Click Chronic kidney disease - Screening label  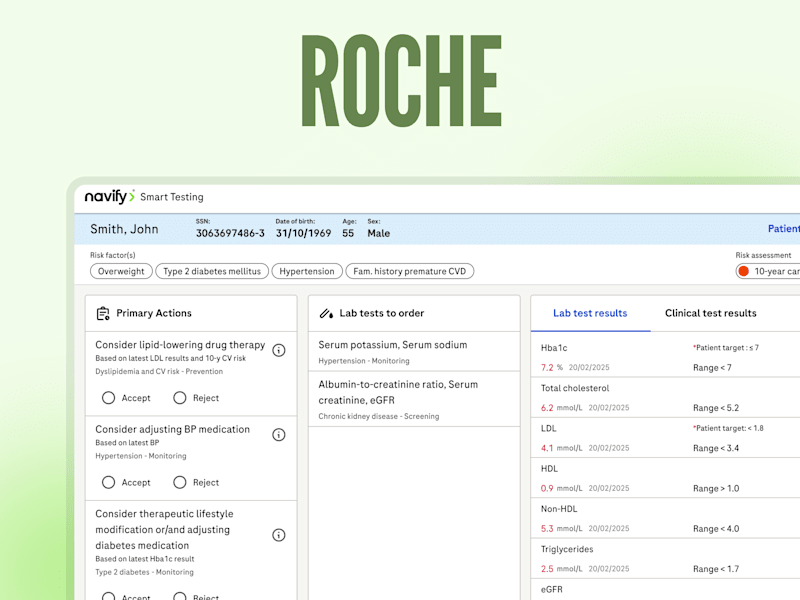point(379,416)
